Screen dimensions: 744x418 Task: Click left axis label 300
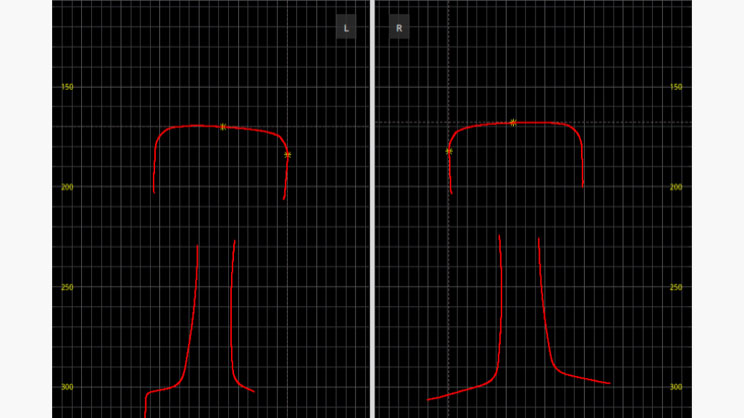tap(67, 387)
